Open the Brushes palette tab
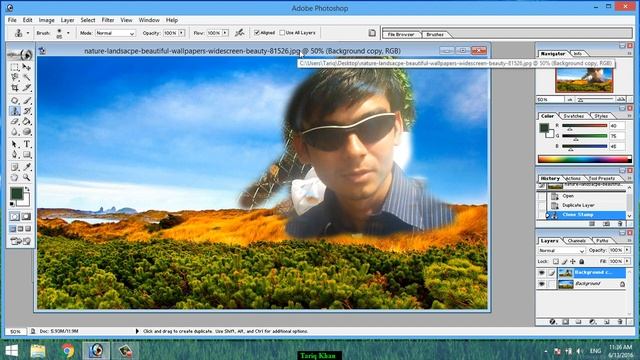Screen dimensions: 640x360 coord(435,35)
